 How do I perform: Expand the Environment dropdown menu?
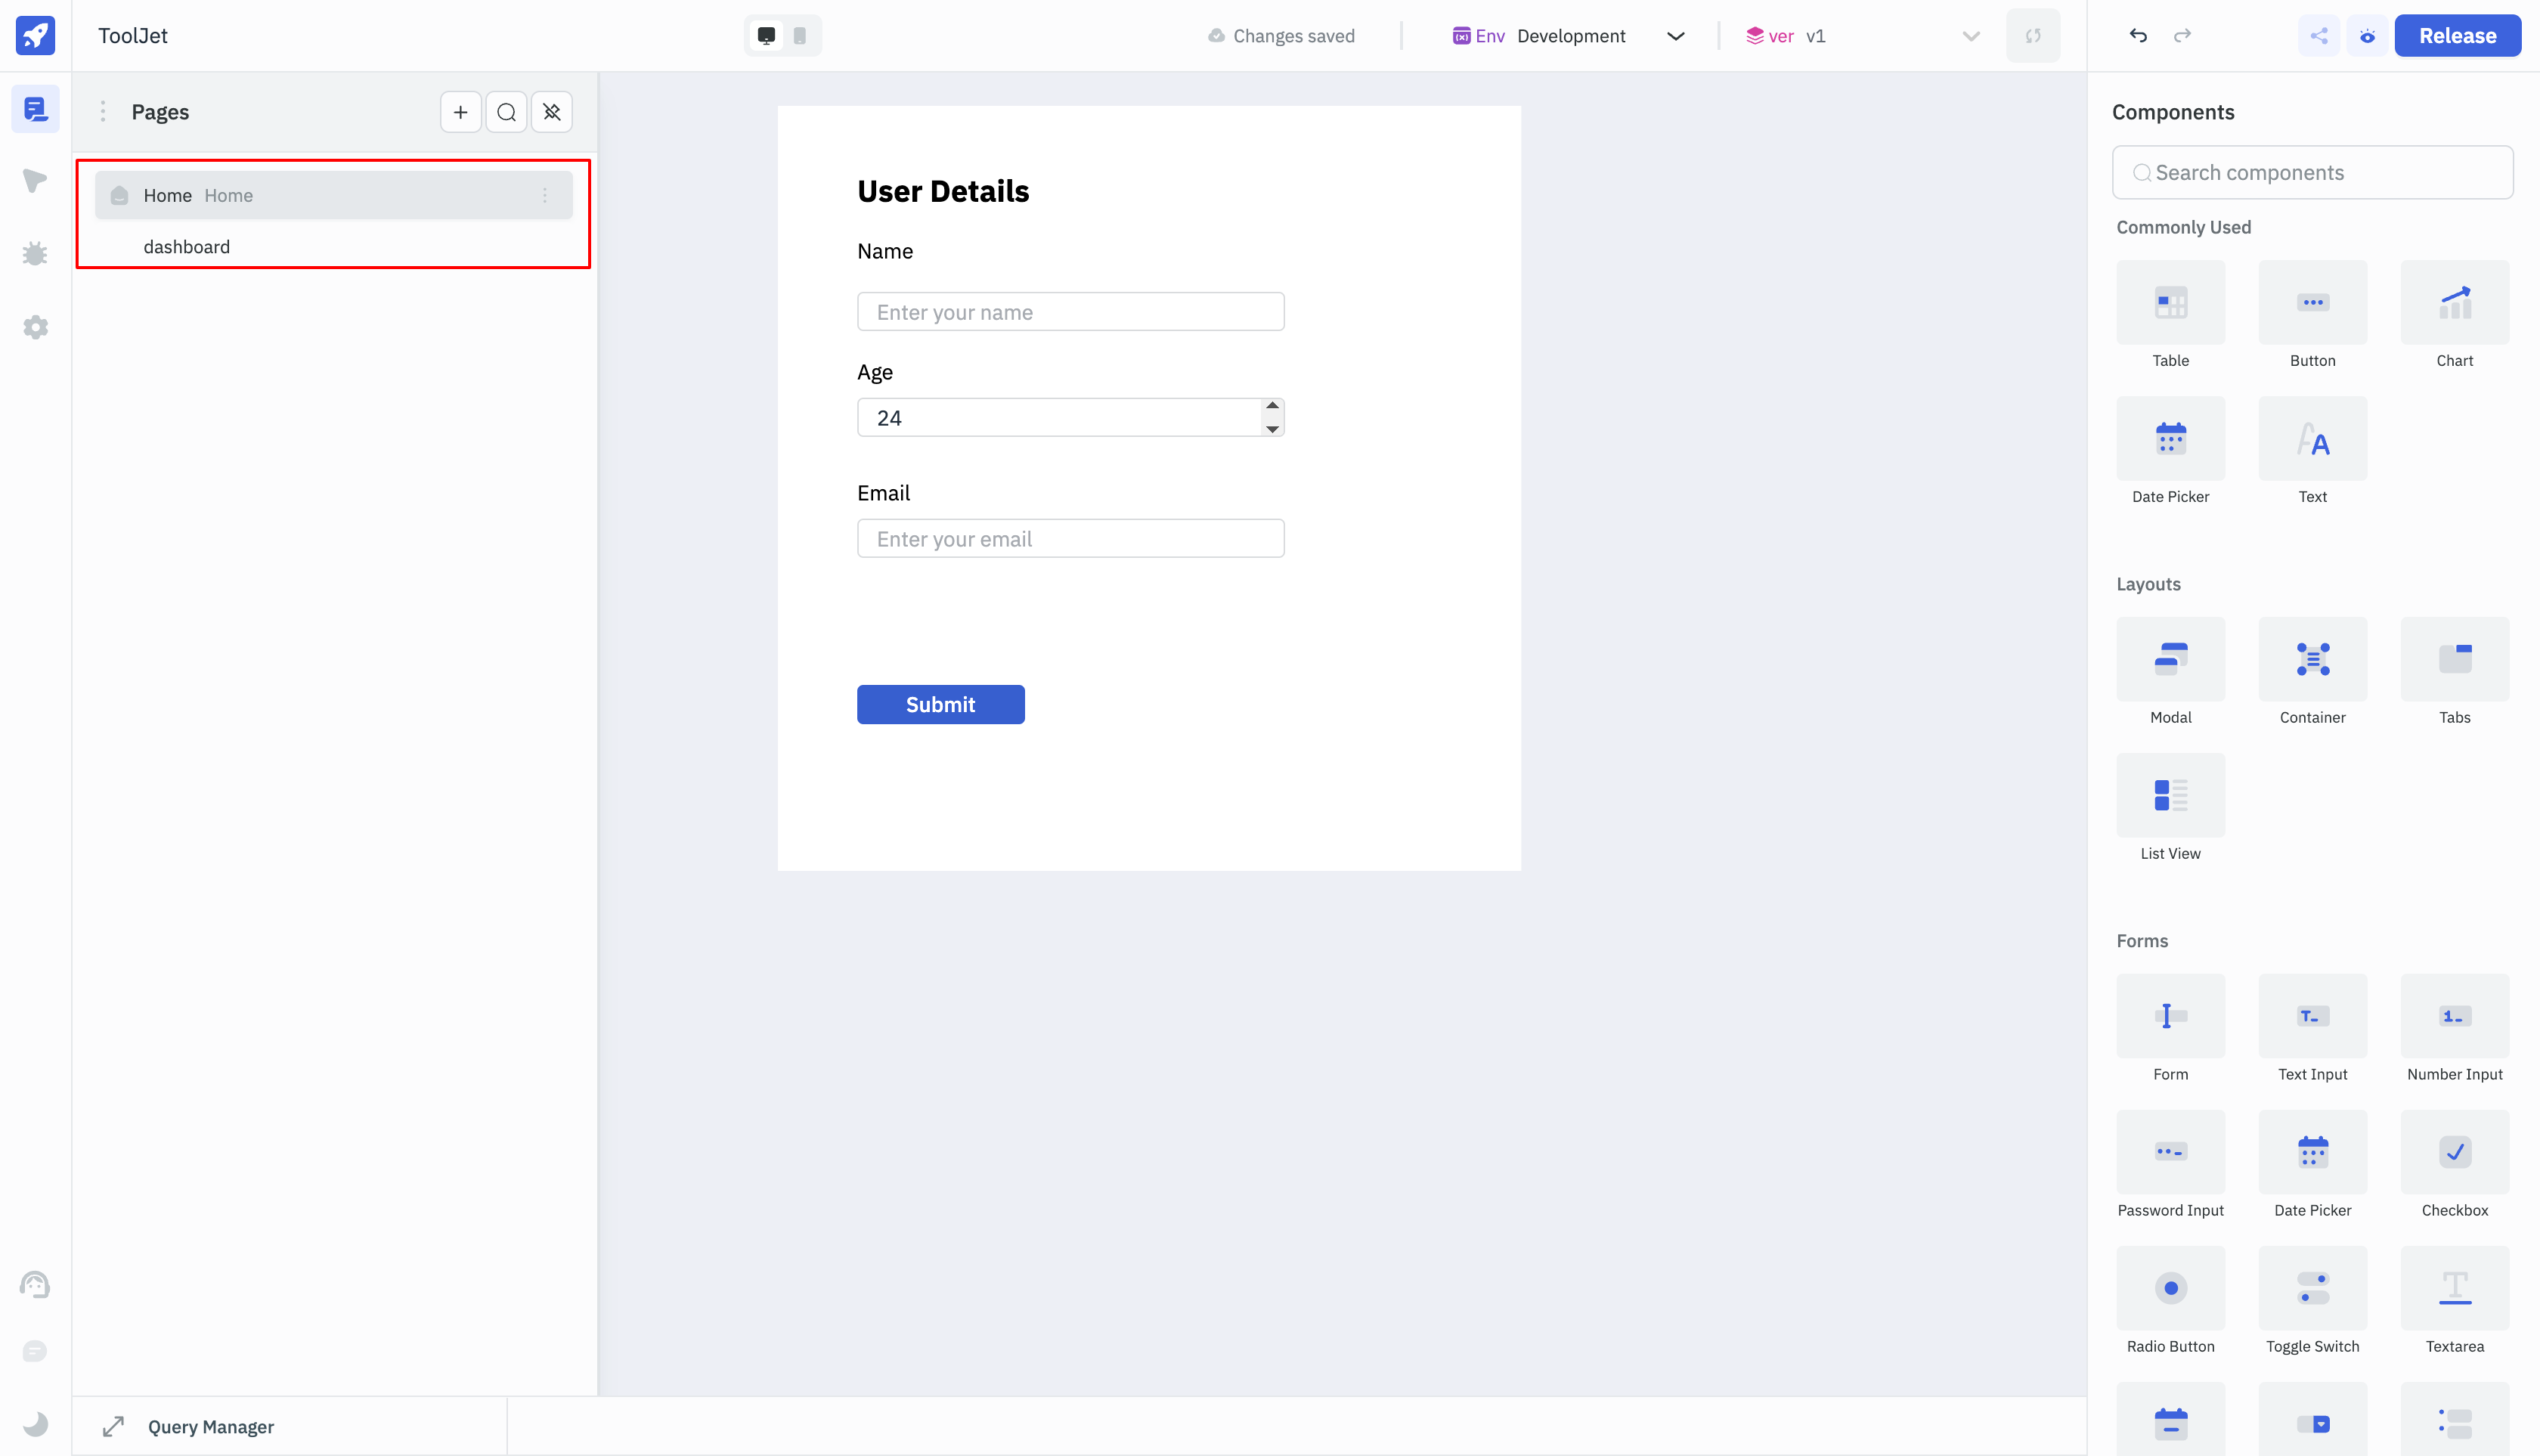(1673, 35)
